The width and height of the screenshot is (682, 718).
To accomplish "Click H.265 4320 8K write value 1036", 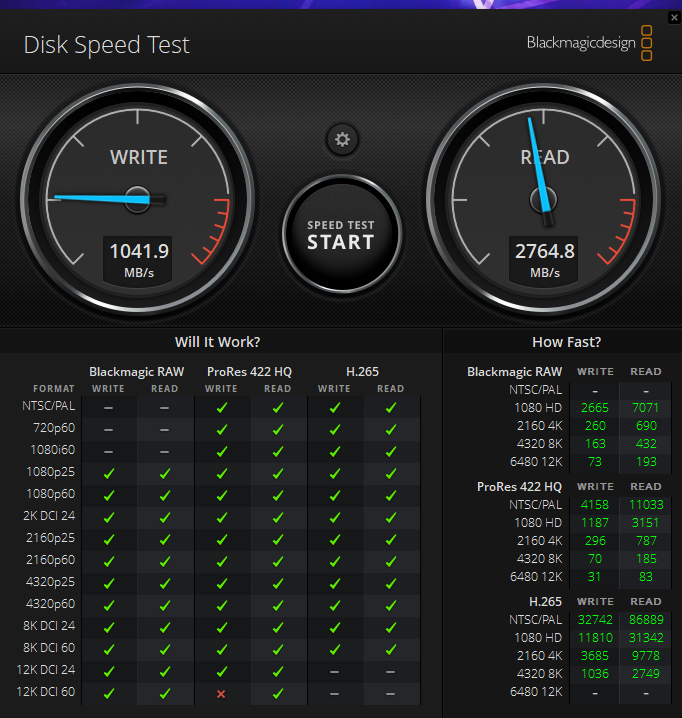I will pos(595,674).
